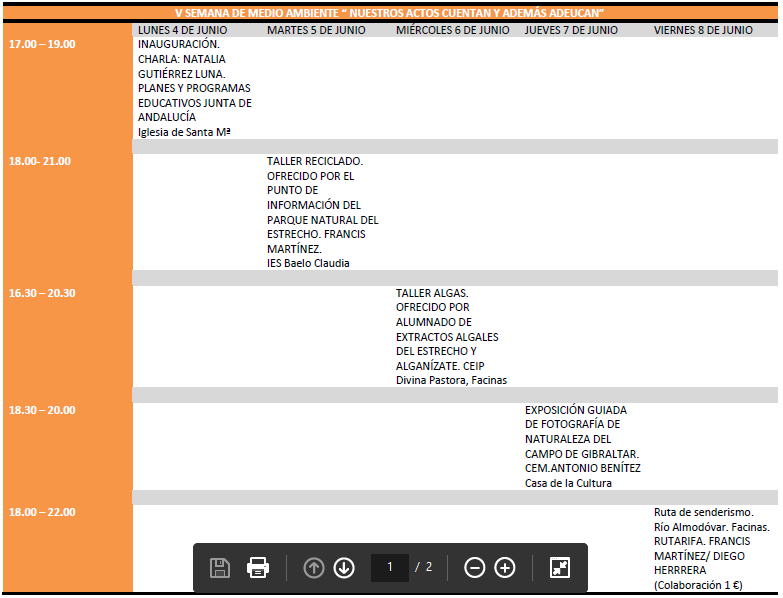This screenshot has height=598, width=783.
Task: Click the header 'VIERNES 8 DE JUNIO'
Action: tap(703, 30)
